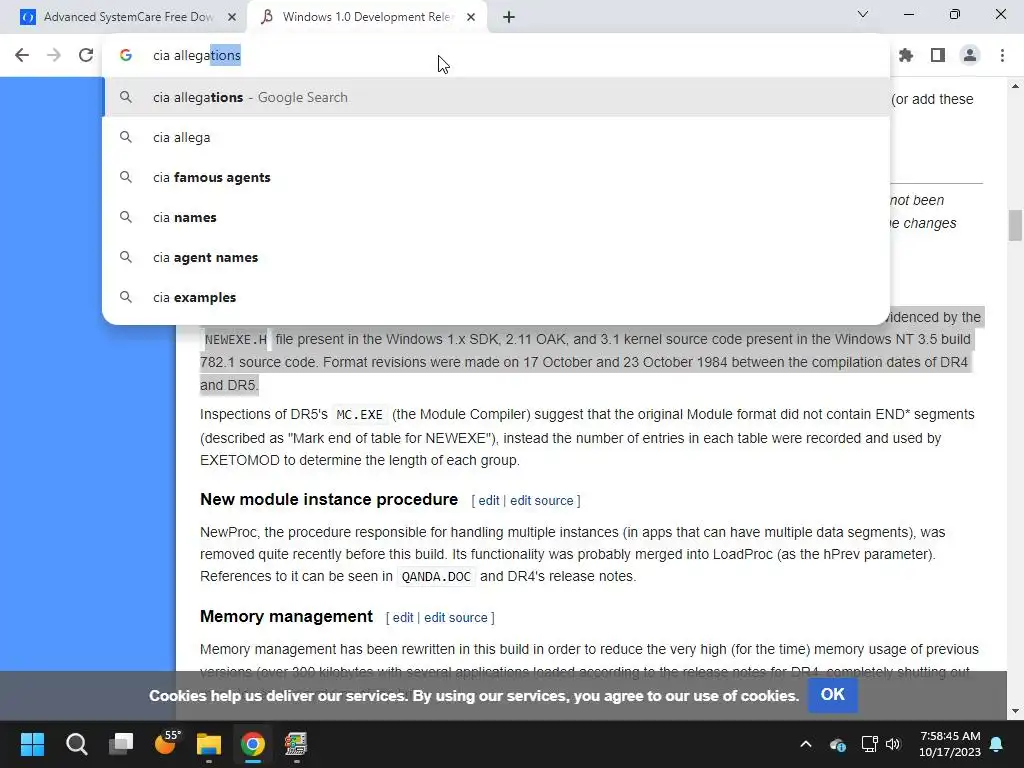Viewport: 1024px width, 768px height.
Task: Click the forward navigation arrow
Action: tap(54, 56)
